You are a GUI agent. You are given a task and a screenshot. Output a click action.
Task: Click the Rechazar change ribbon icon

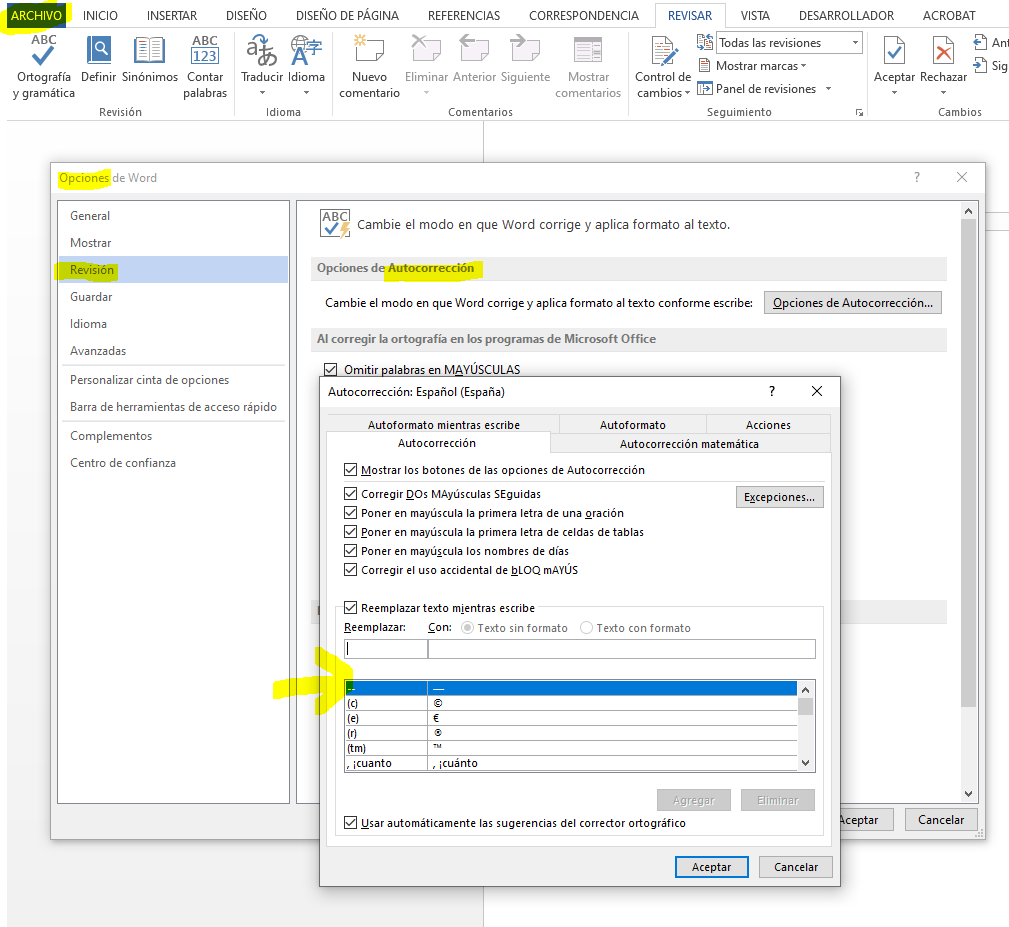(943, 52)
